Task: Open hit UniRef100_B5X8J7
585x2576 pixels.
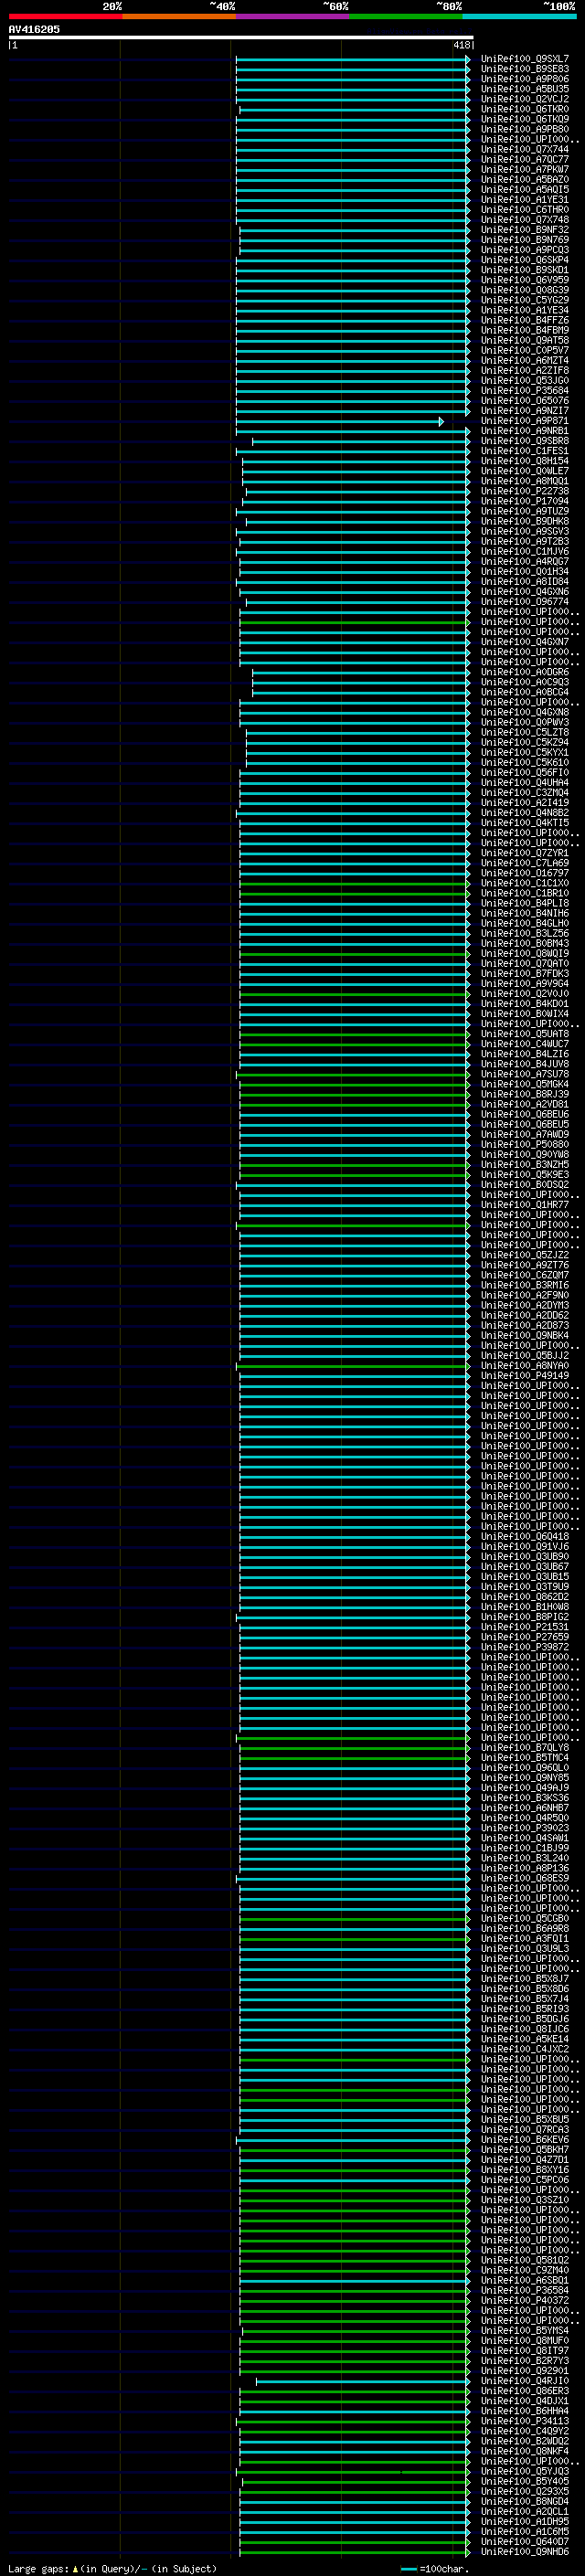Action: point(524,1978)
